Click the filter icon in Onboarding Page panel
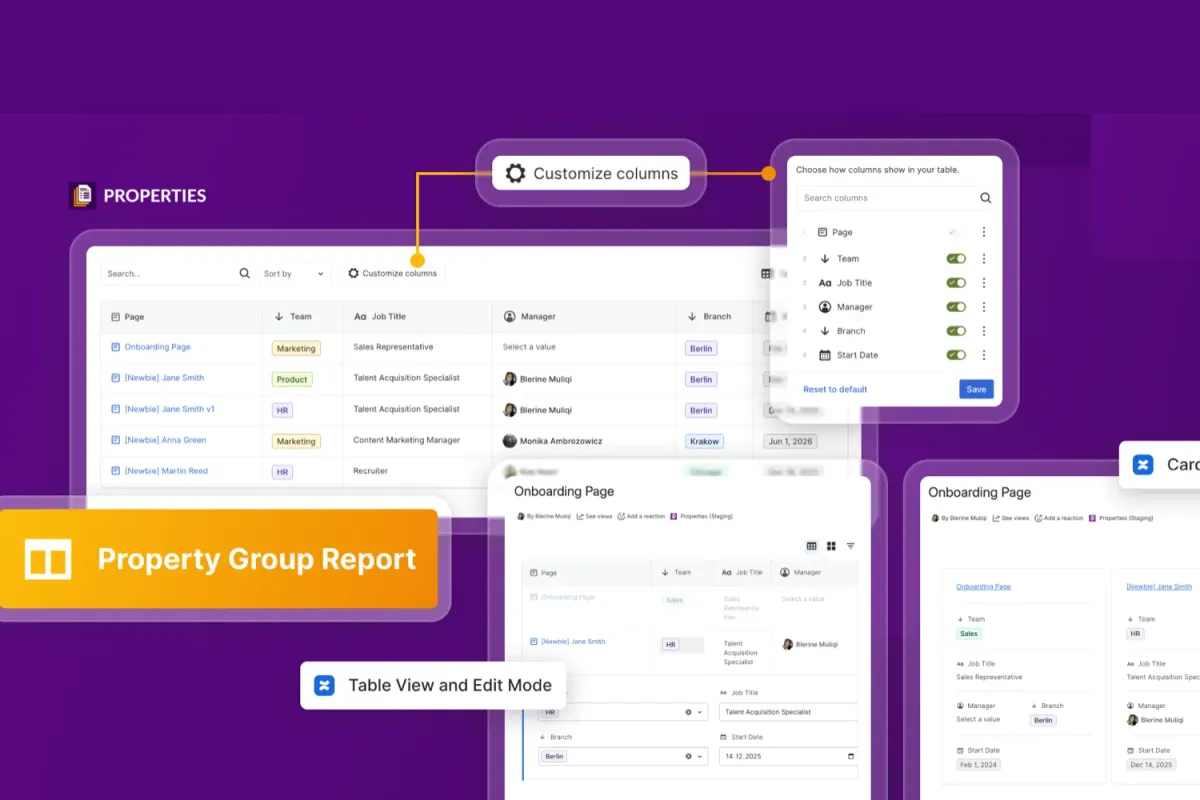The image size is (1200, 800). click(x=851, y=546)
